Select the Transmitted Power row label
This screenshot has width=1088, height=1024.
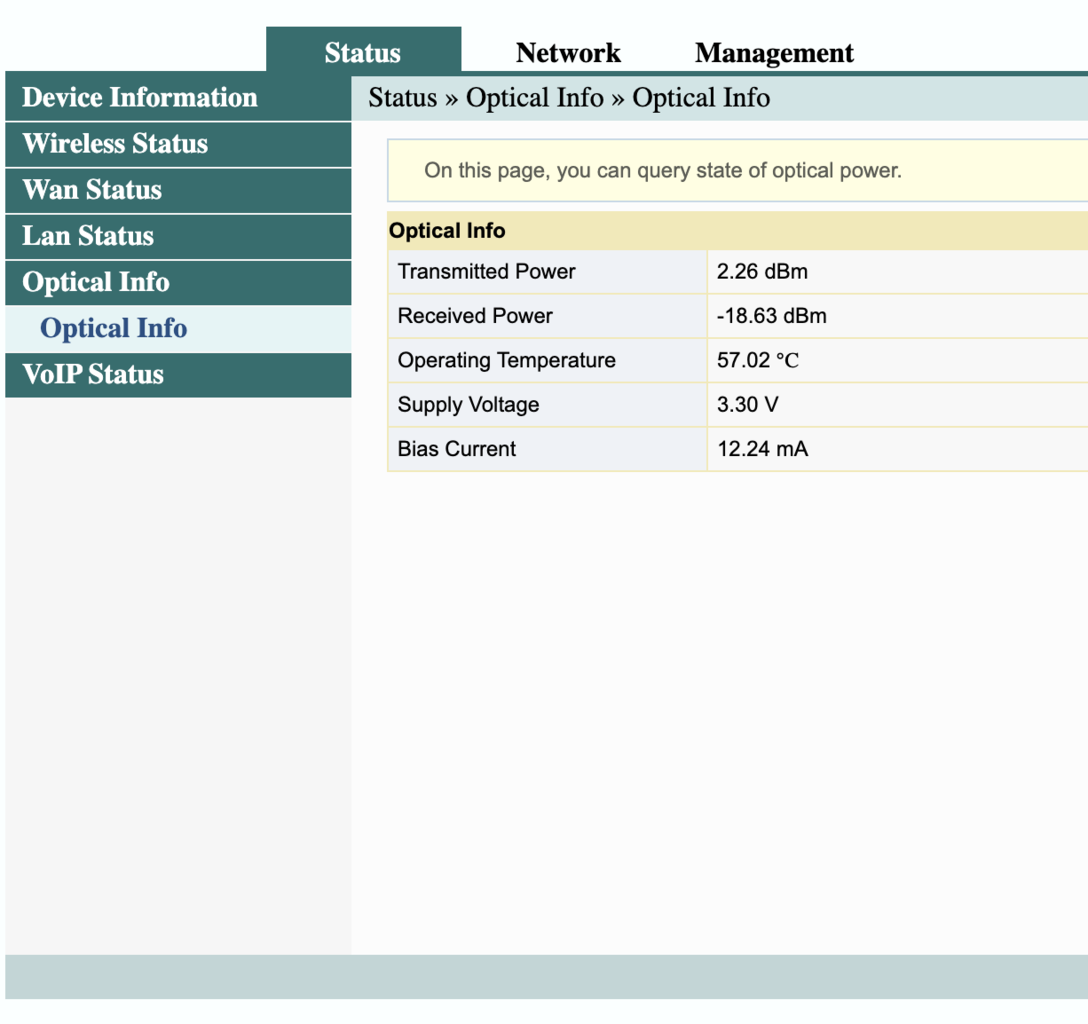(487, 272)
